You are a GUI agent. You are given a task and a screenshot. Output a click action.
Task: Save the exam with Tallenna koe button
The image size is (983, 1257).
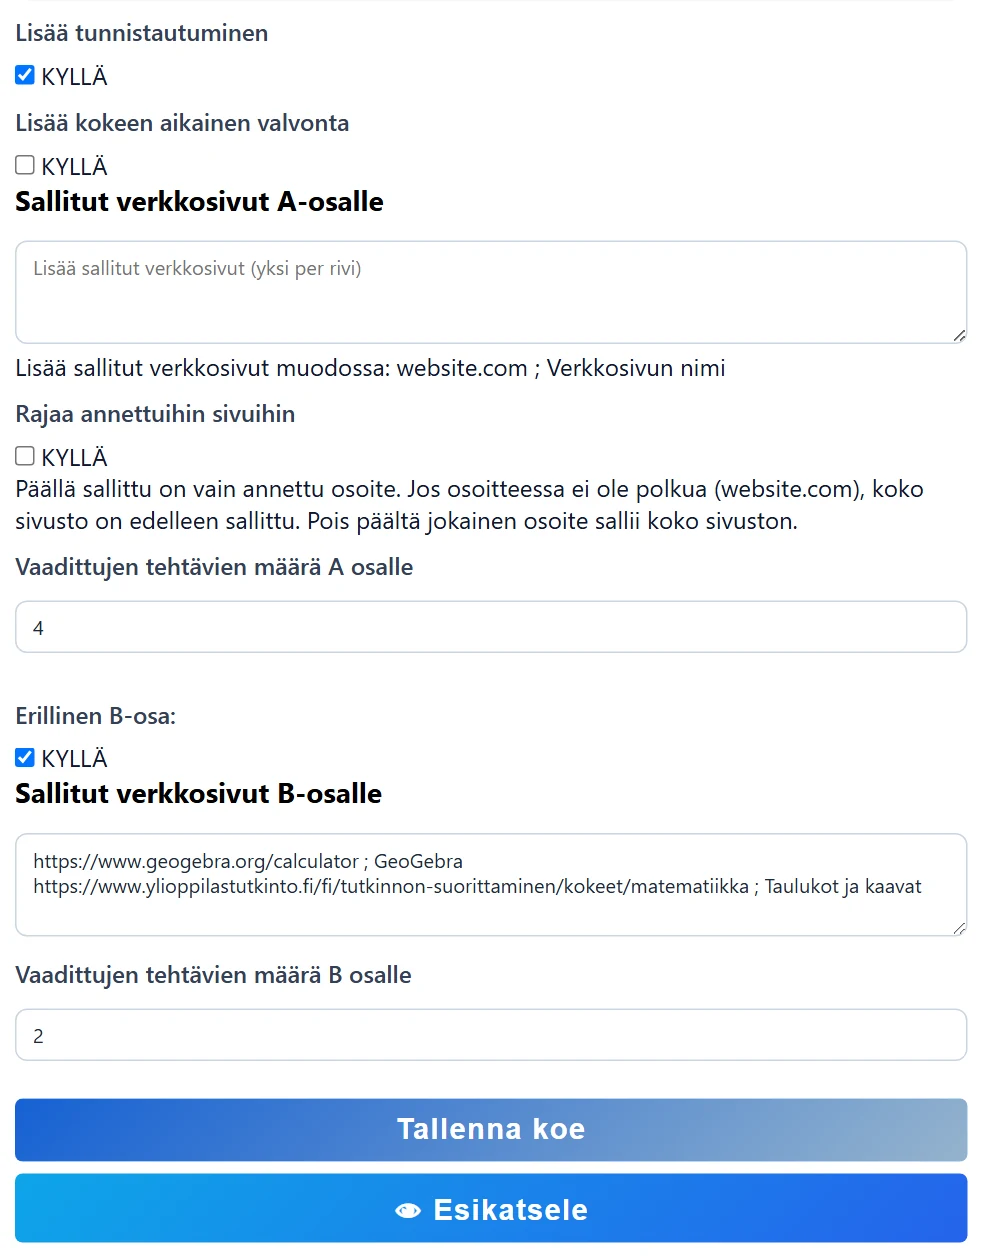point(491,1129)
